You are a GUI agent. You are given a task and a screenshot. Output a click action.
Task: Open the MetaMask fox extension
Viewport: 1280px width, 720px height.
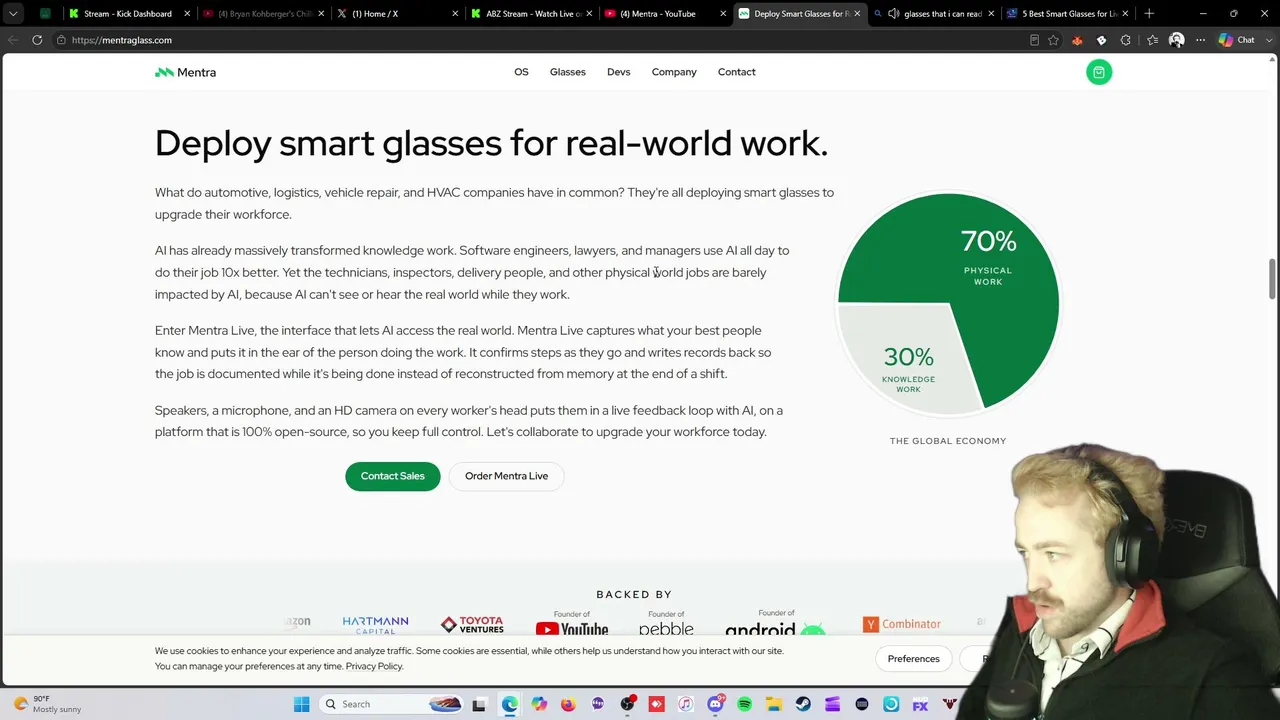1077,40
